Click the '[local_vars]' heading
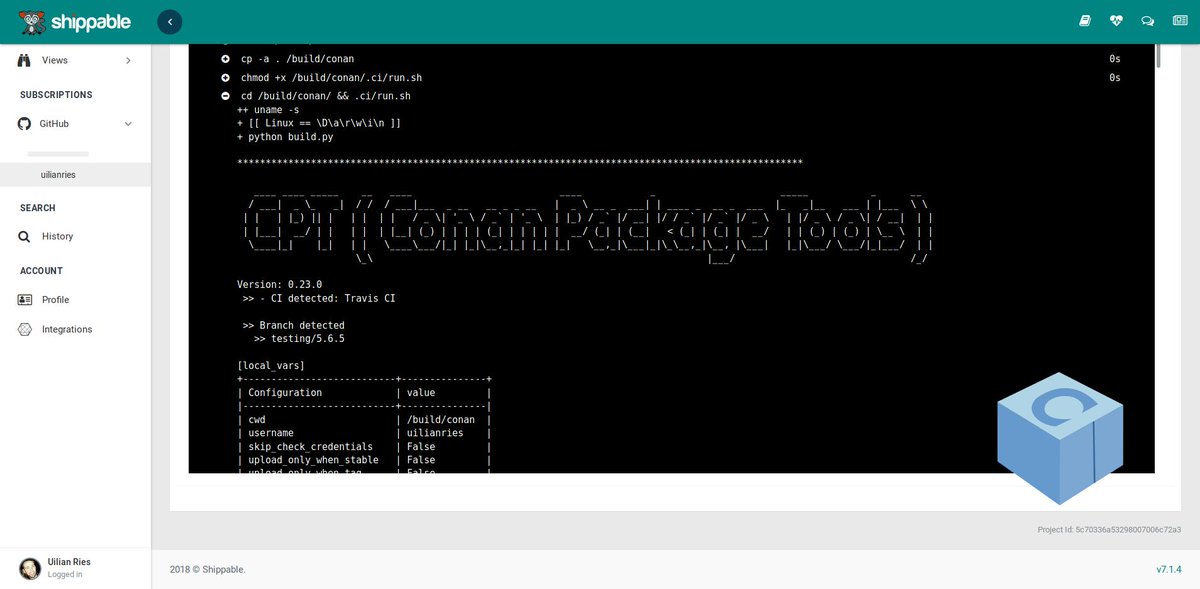The image size is (1200, 589). coord(271,366)
